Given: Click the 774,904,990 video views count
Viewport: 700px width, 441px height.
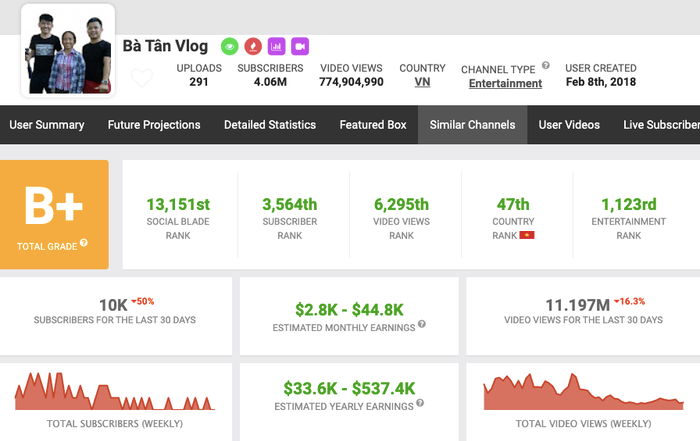Looking at the screenshot, I should point(351,82).
